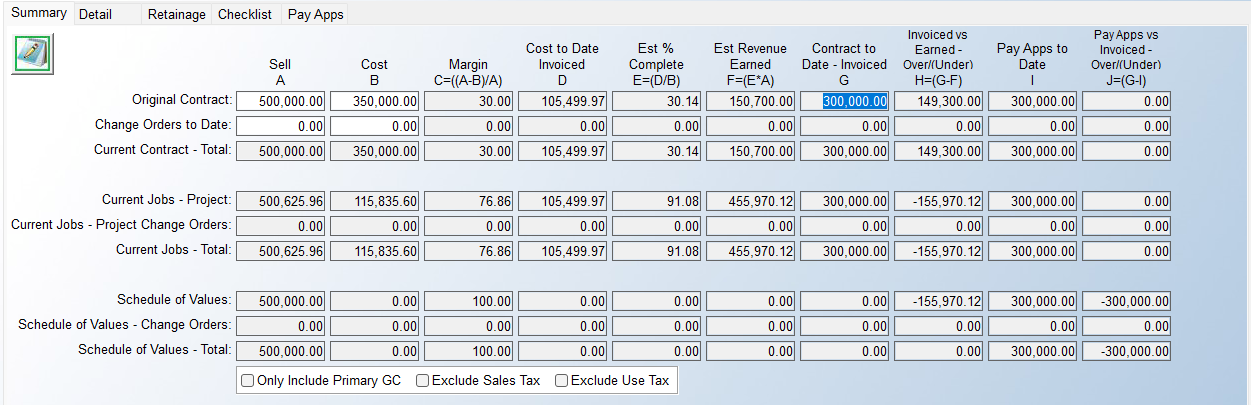Click the Change Orders to Date Cost field
Screen dimensions: 1251x405
point(375,126)
